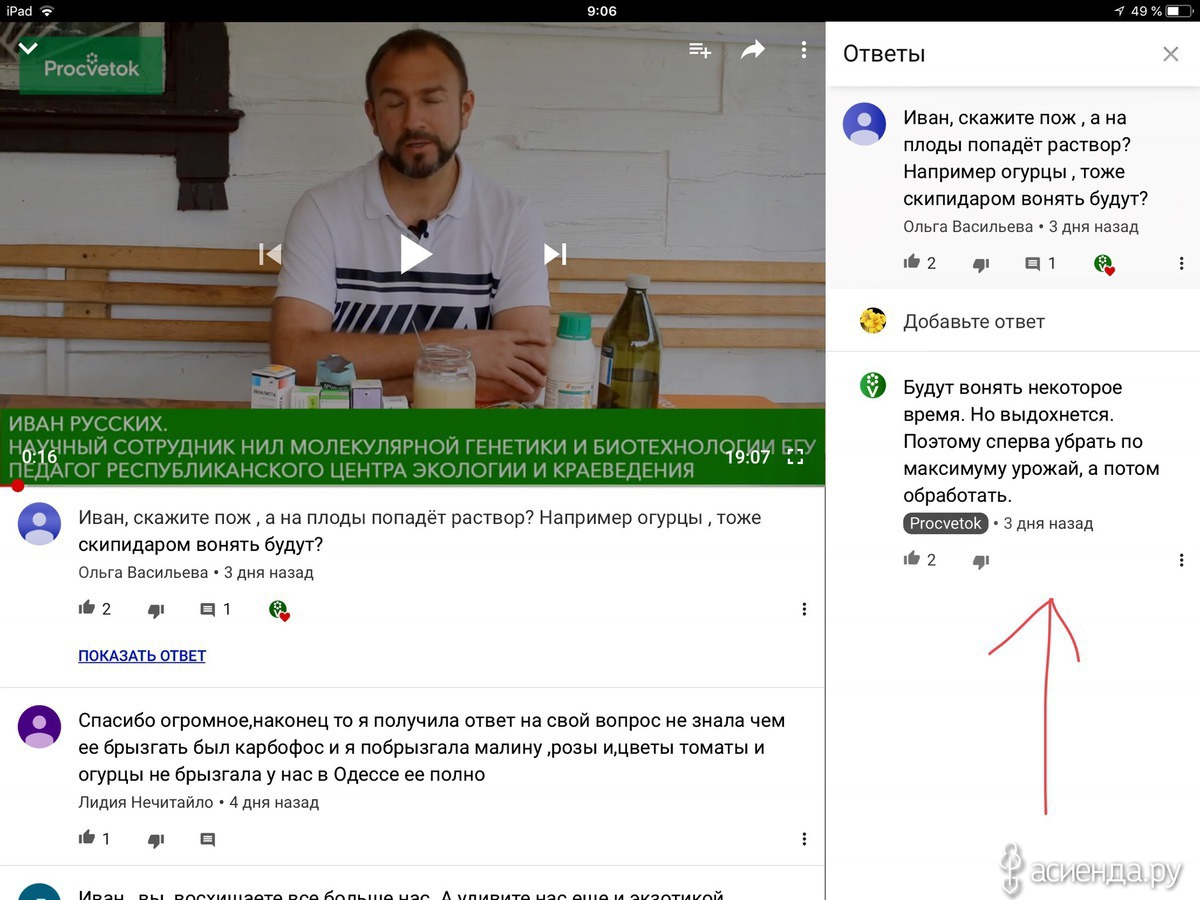1200x900 pixels.
Task: Tap the location services arrow icon
Action: click(x=1118, y=11)
